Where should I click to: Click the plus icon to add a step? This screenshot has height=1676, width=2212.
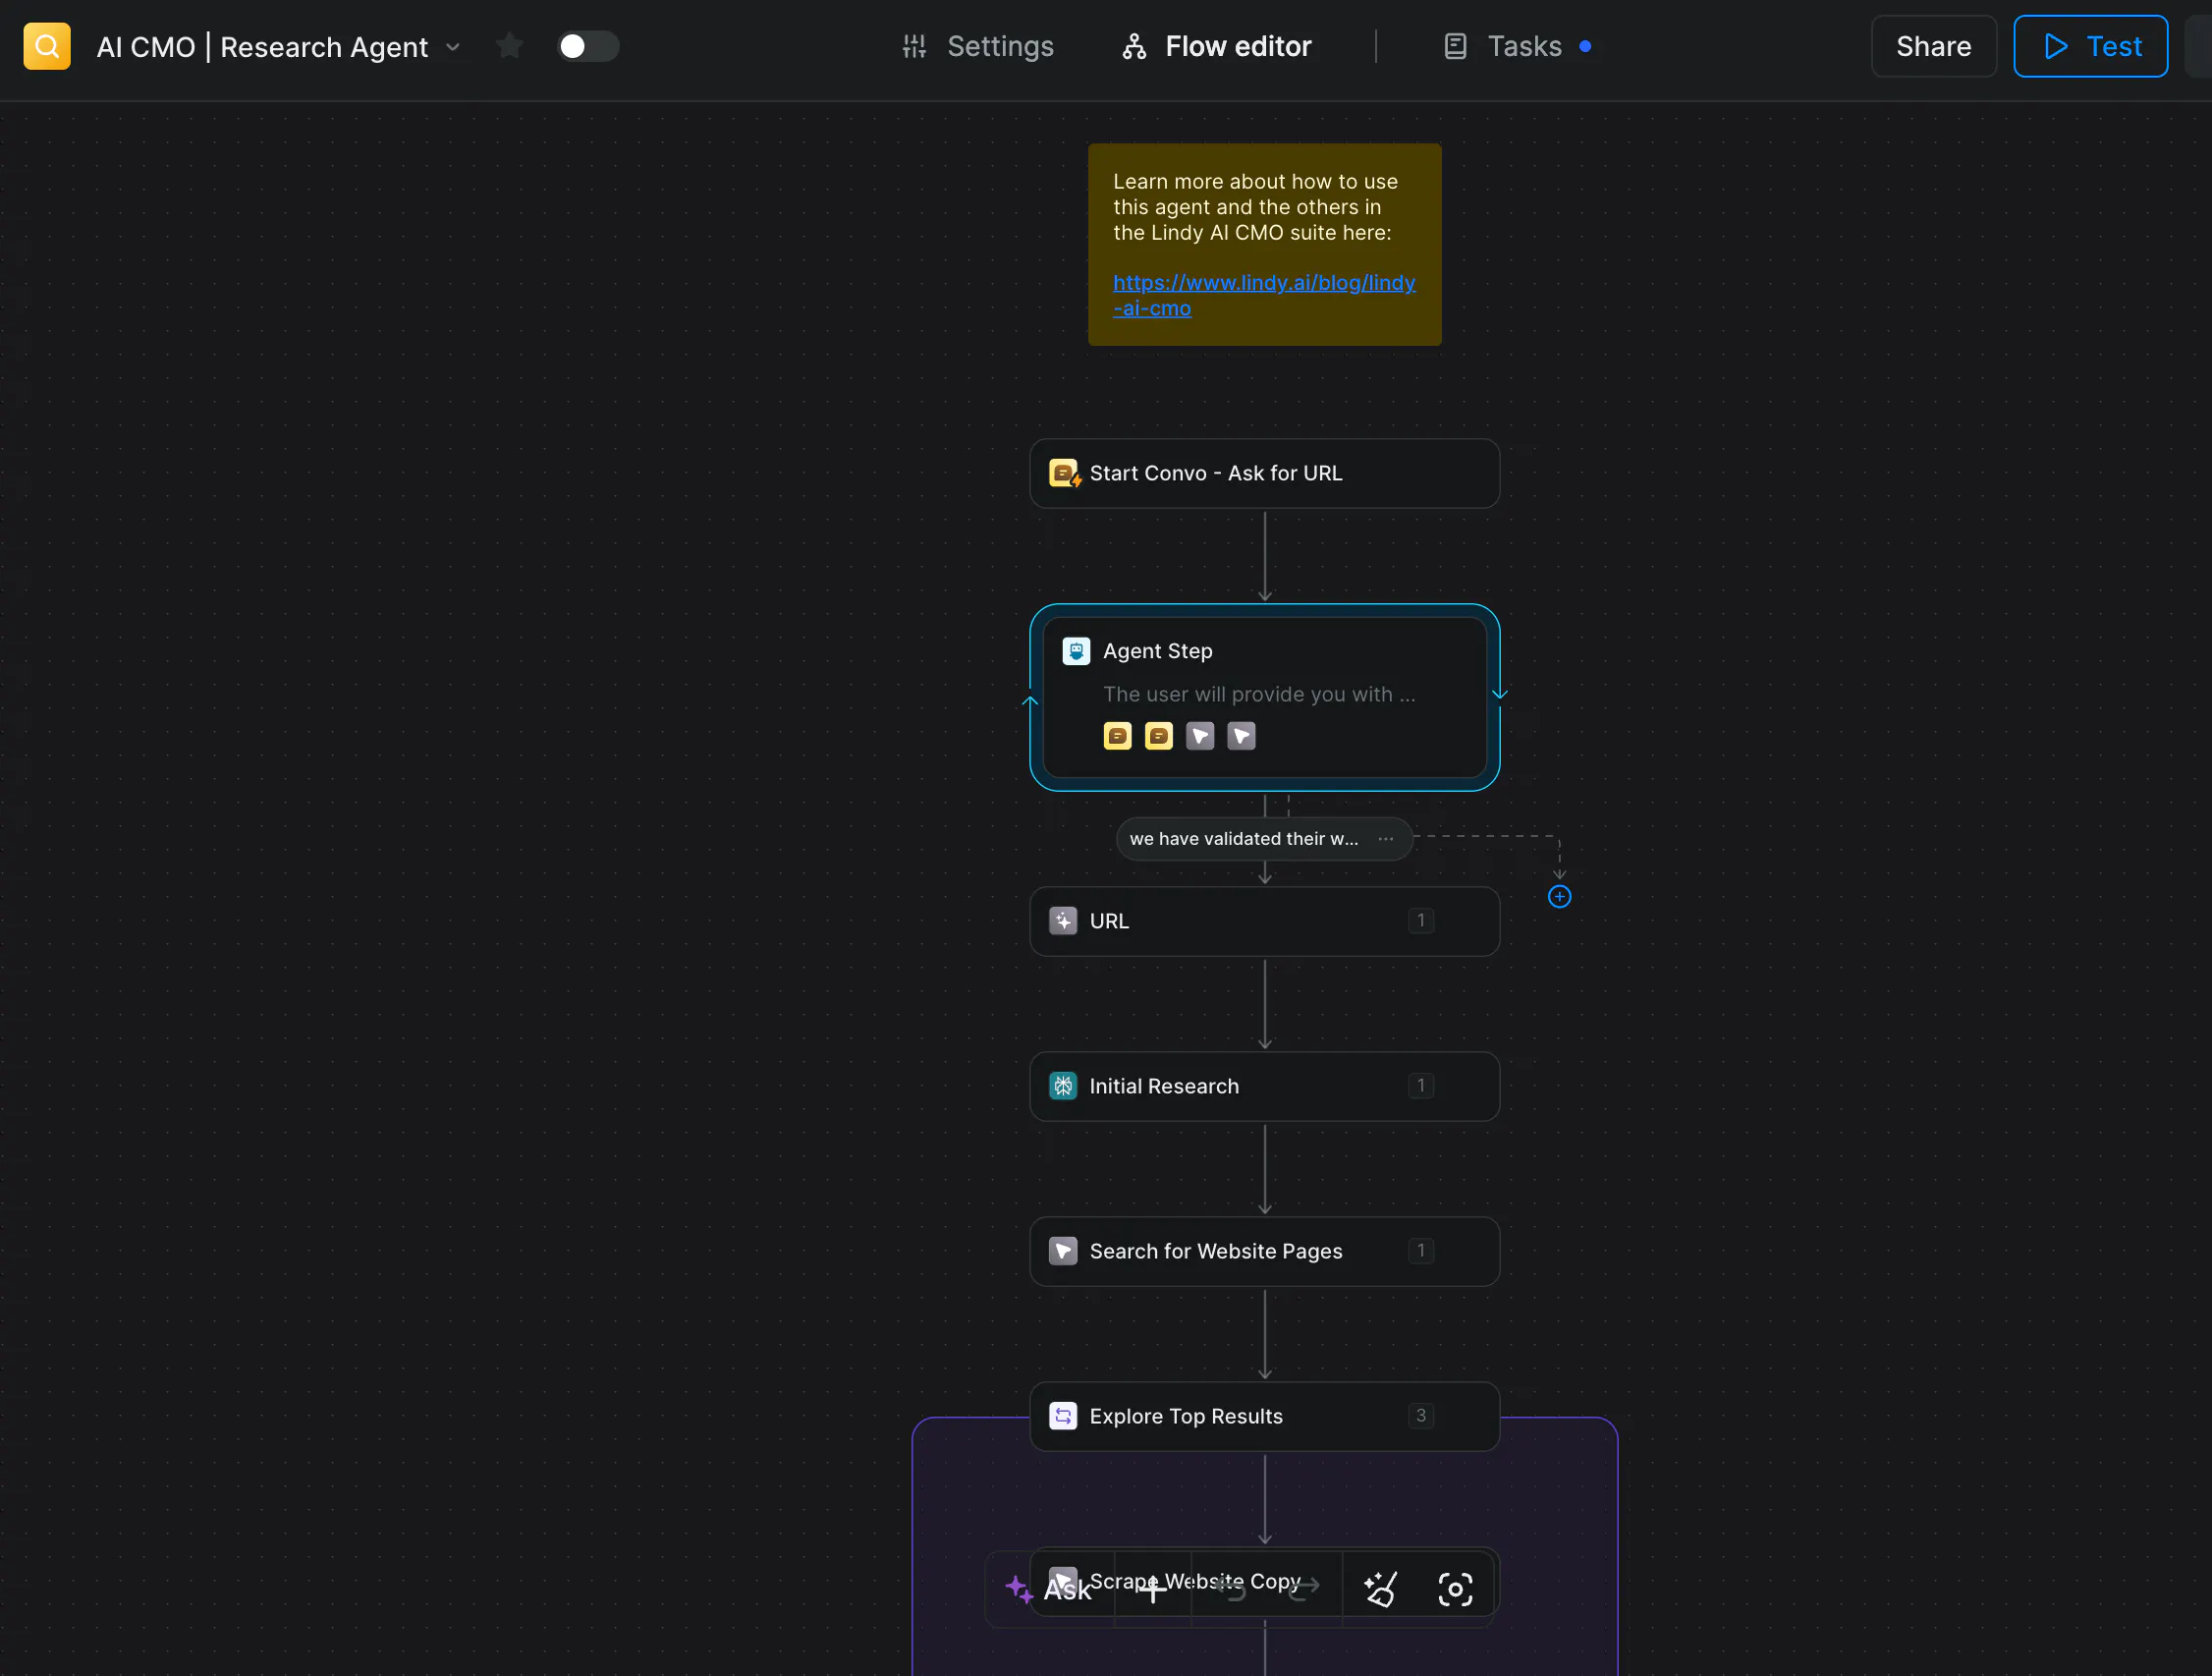1152,1588
